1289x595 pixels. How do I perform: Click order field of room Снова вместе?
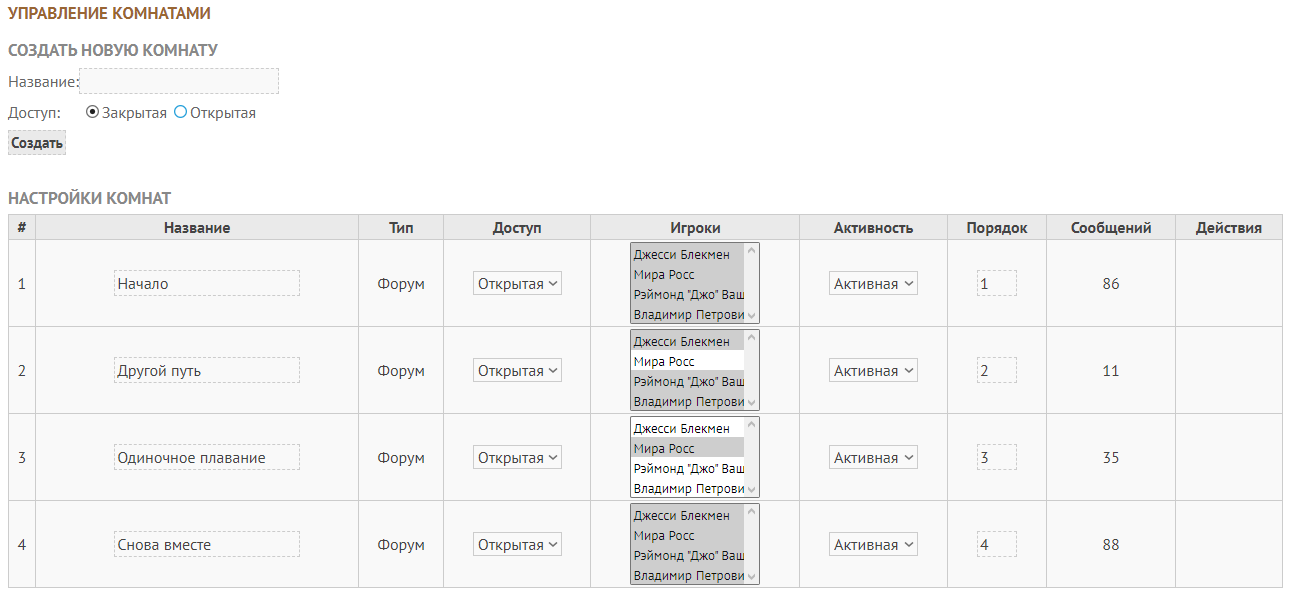point(997,545)
